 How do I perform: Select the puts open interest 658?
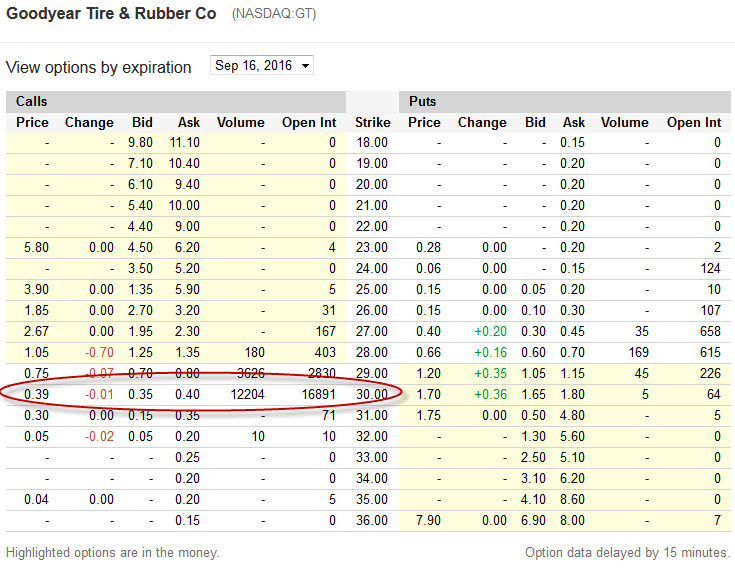pos(710,331)
